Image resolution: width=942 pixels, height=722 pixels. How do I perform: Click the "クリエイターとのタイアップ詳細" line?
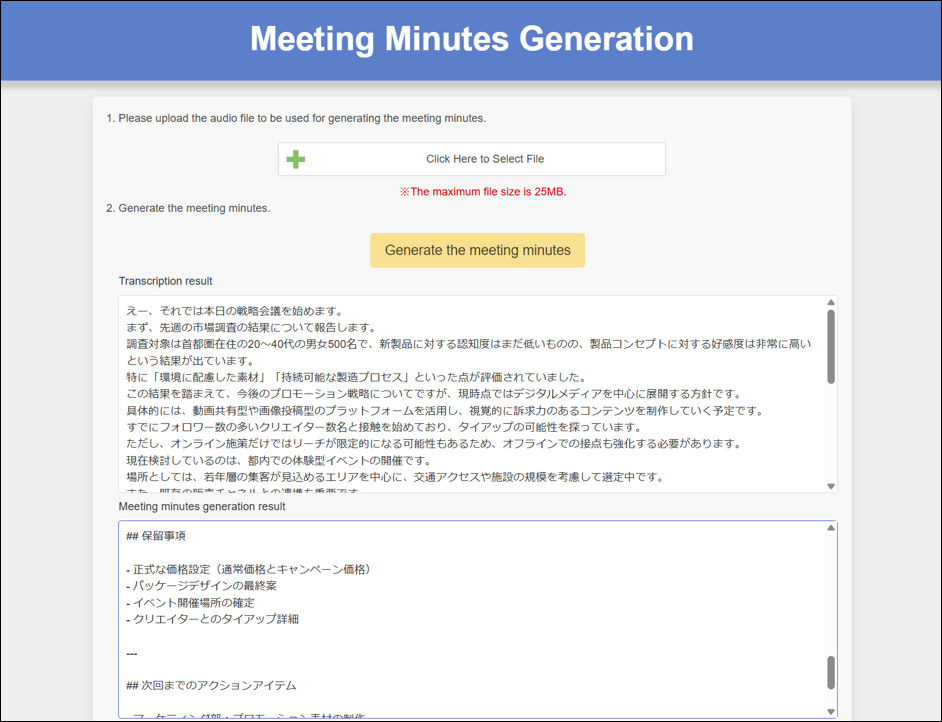[215, 619]
